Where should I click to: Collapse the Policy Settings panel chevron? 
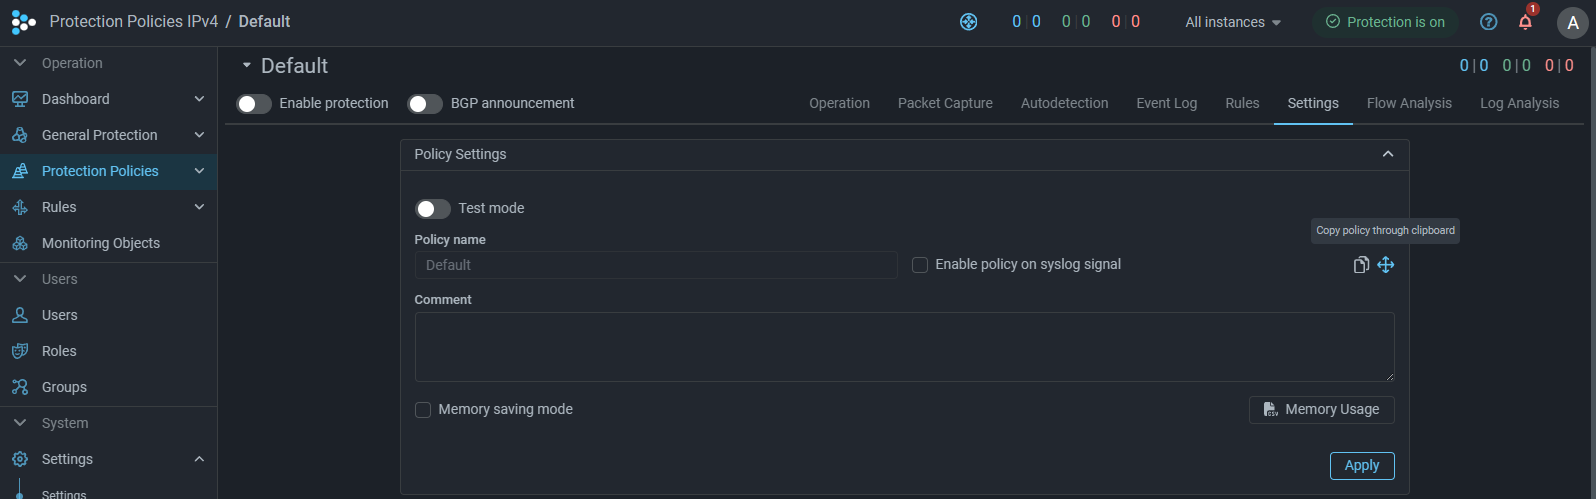[1387, 154]
